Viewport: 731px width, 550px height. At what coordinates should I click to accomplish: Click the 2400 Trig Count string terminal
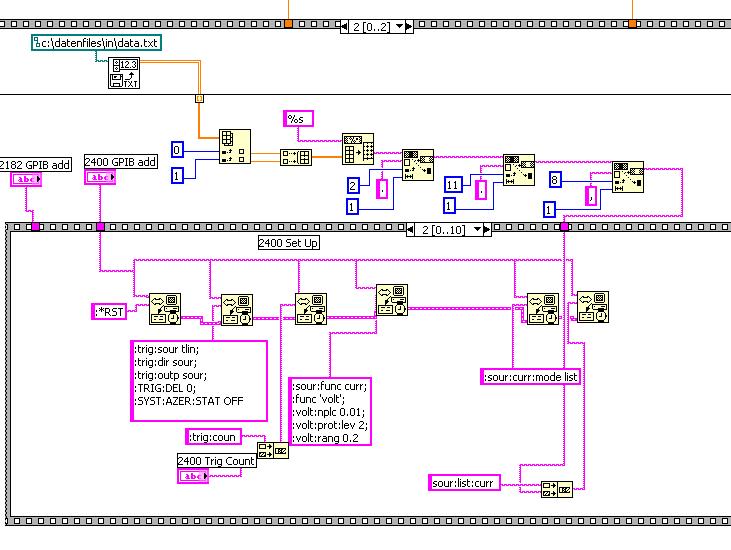(193, 476)
